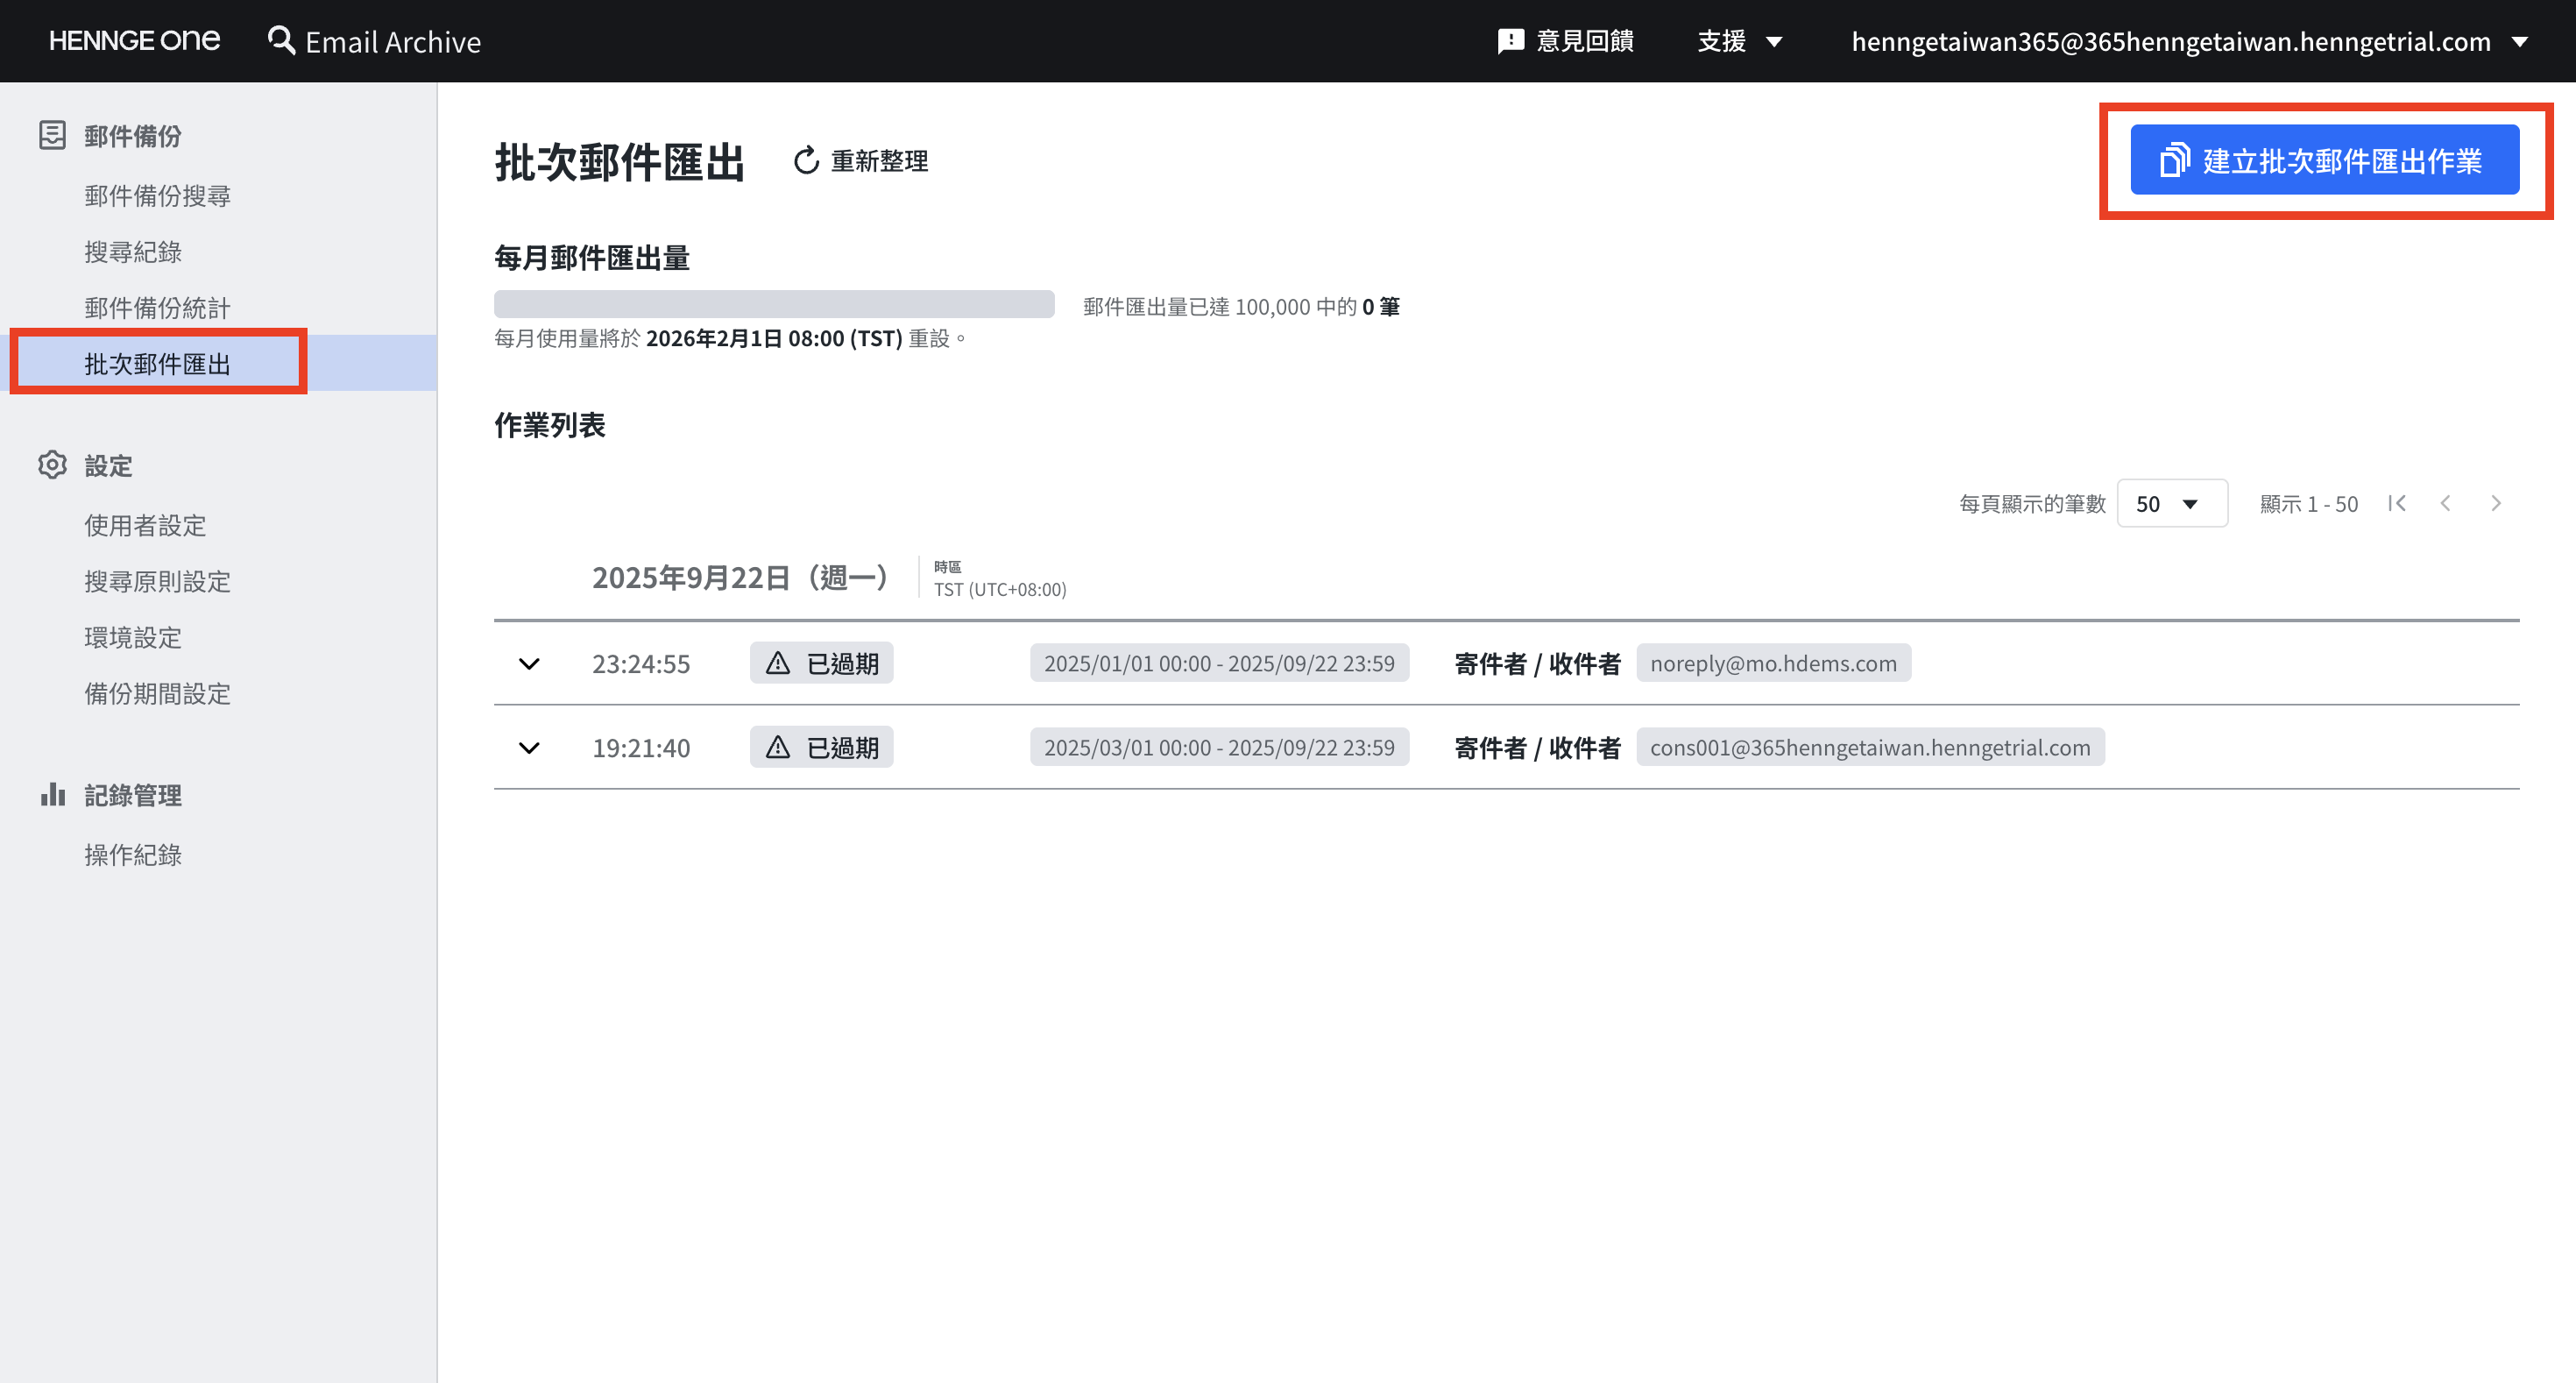Go to previous page arrow
The height and width of the screenshot is (1383, 2576).
coord(2445,503)
